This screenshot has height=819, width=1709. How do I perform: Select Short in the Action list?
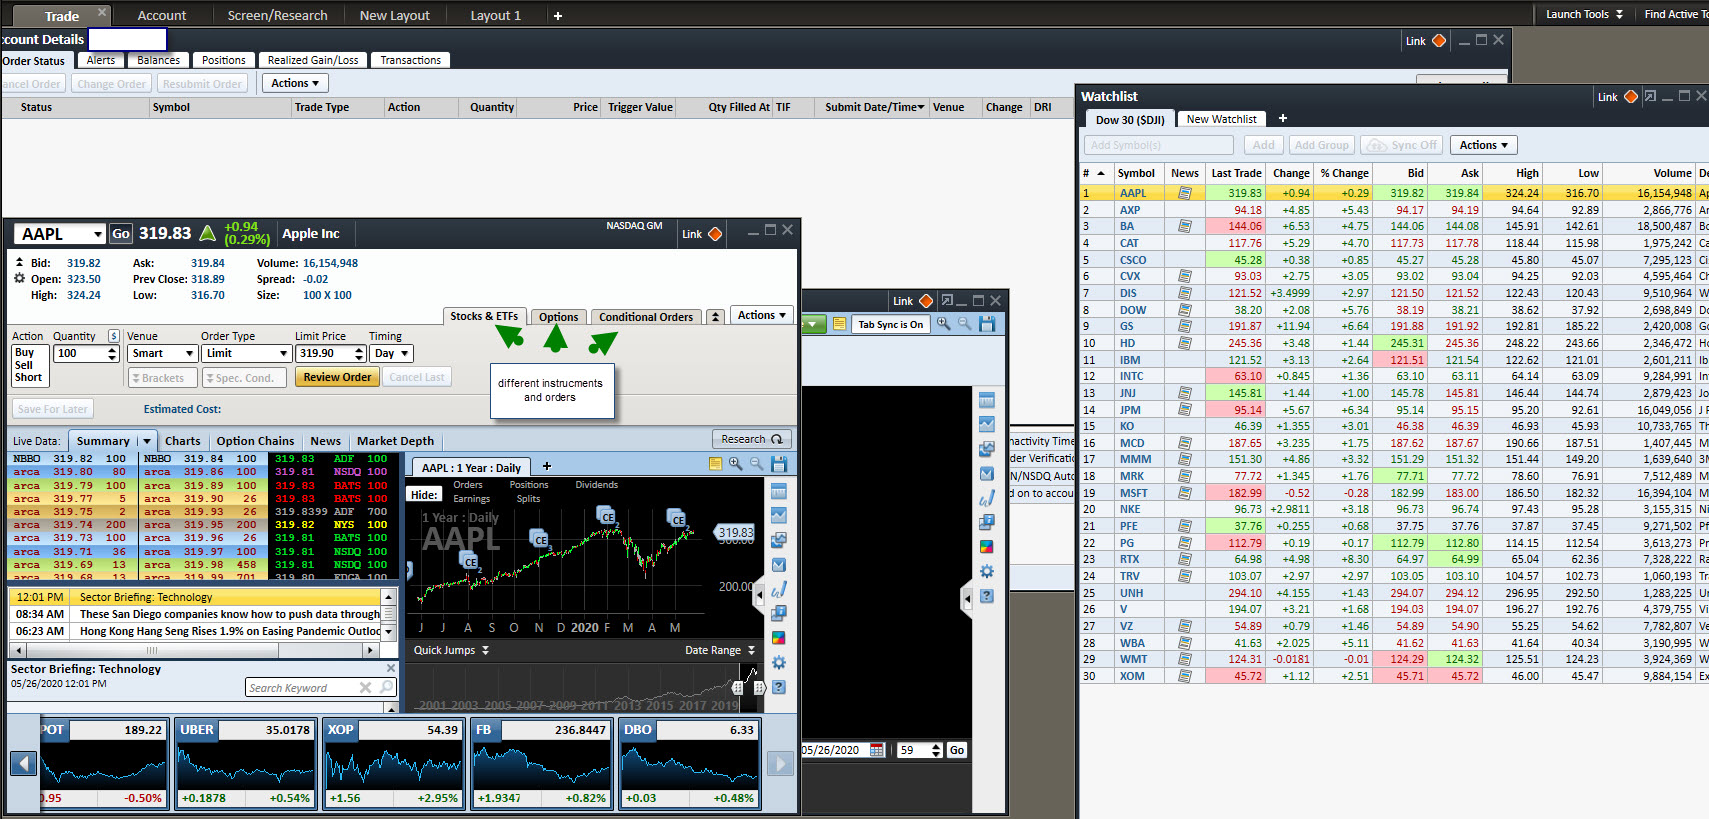click(x=28, y=377)
